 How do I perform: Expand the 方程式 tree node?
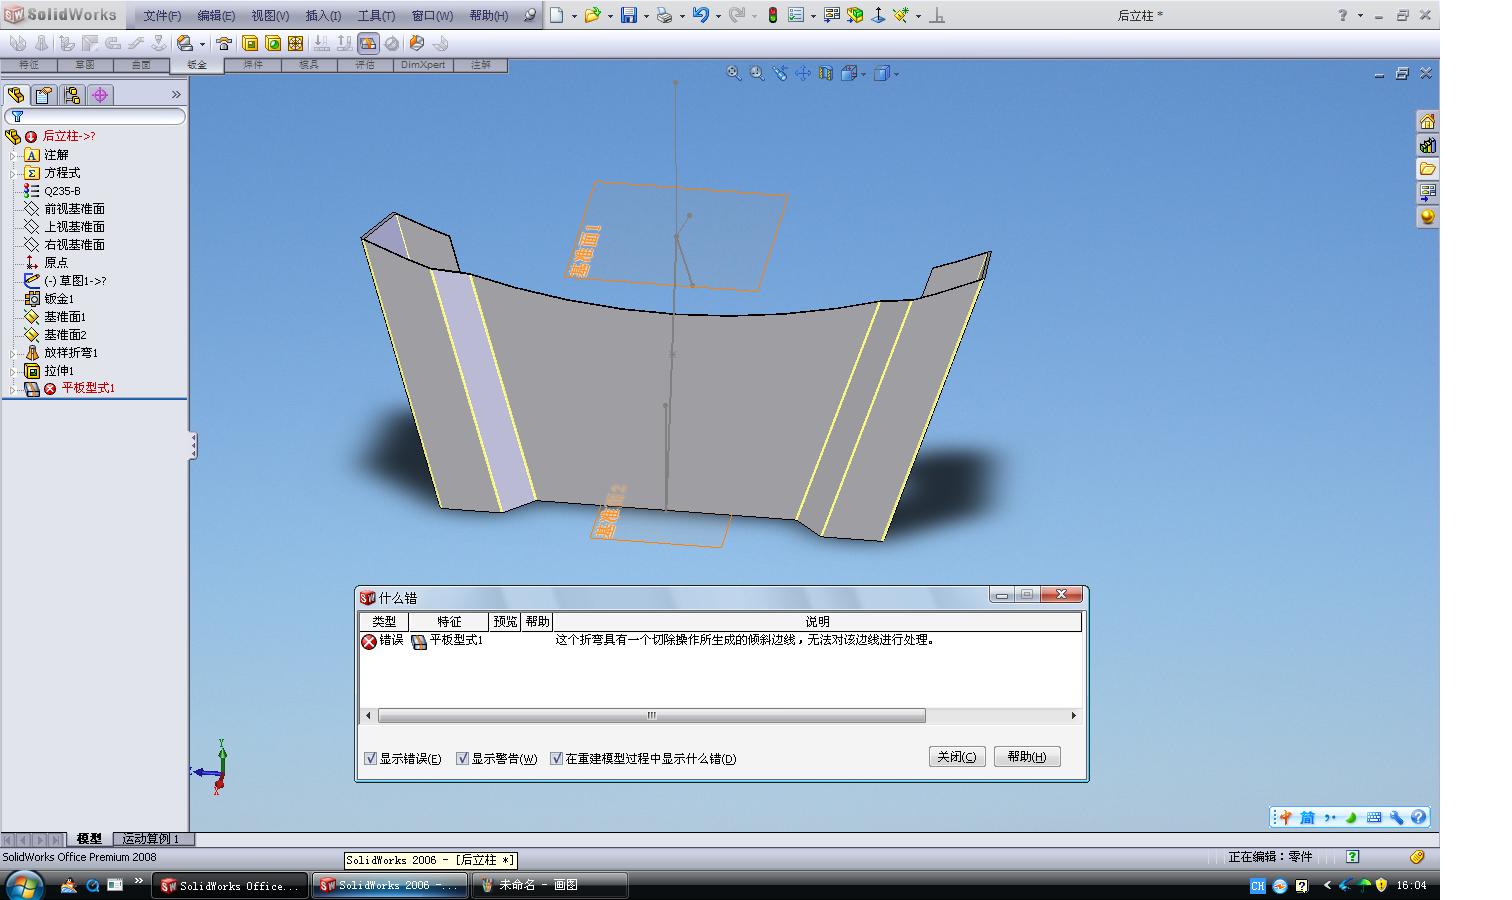pos(13,173)
